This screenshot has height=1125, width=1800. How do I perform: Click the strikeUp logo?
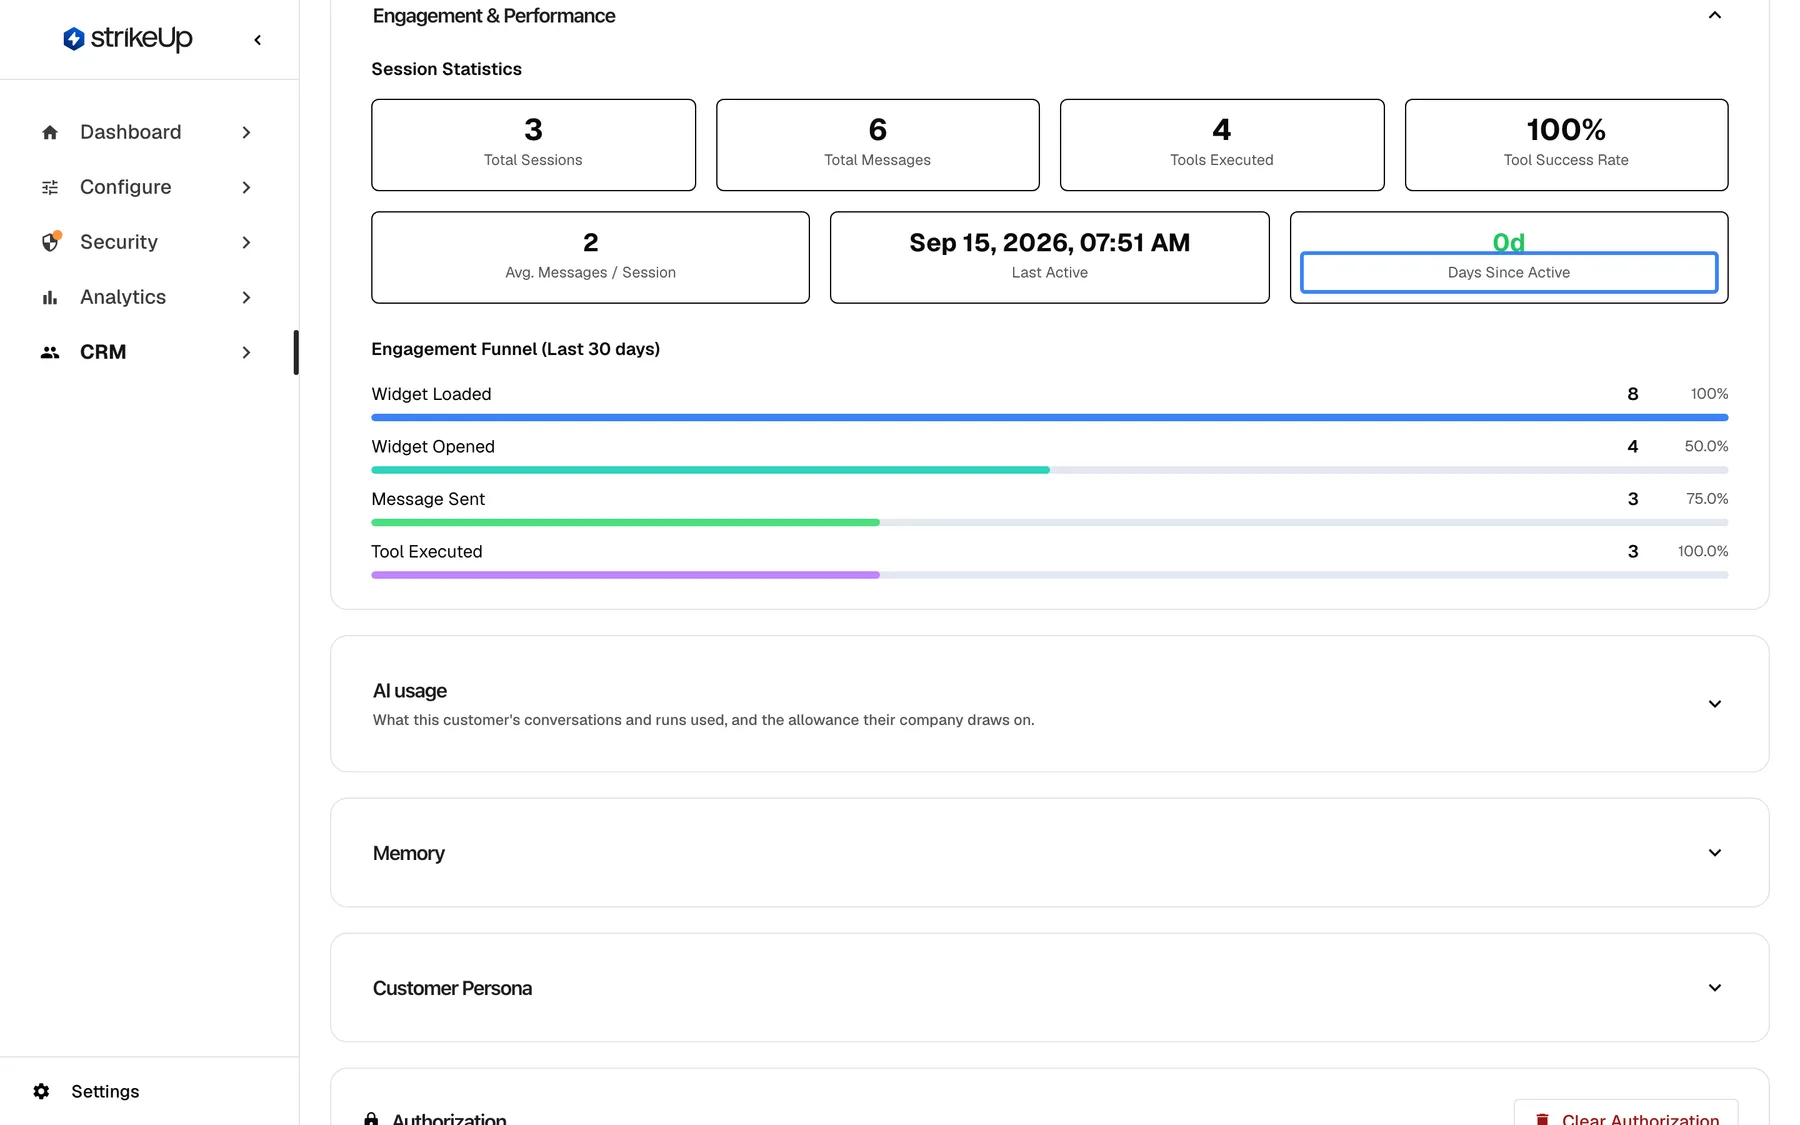(128, 38)
